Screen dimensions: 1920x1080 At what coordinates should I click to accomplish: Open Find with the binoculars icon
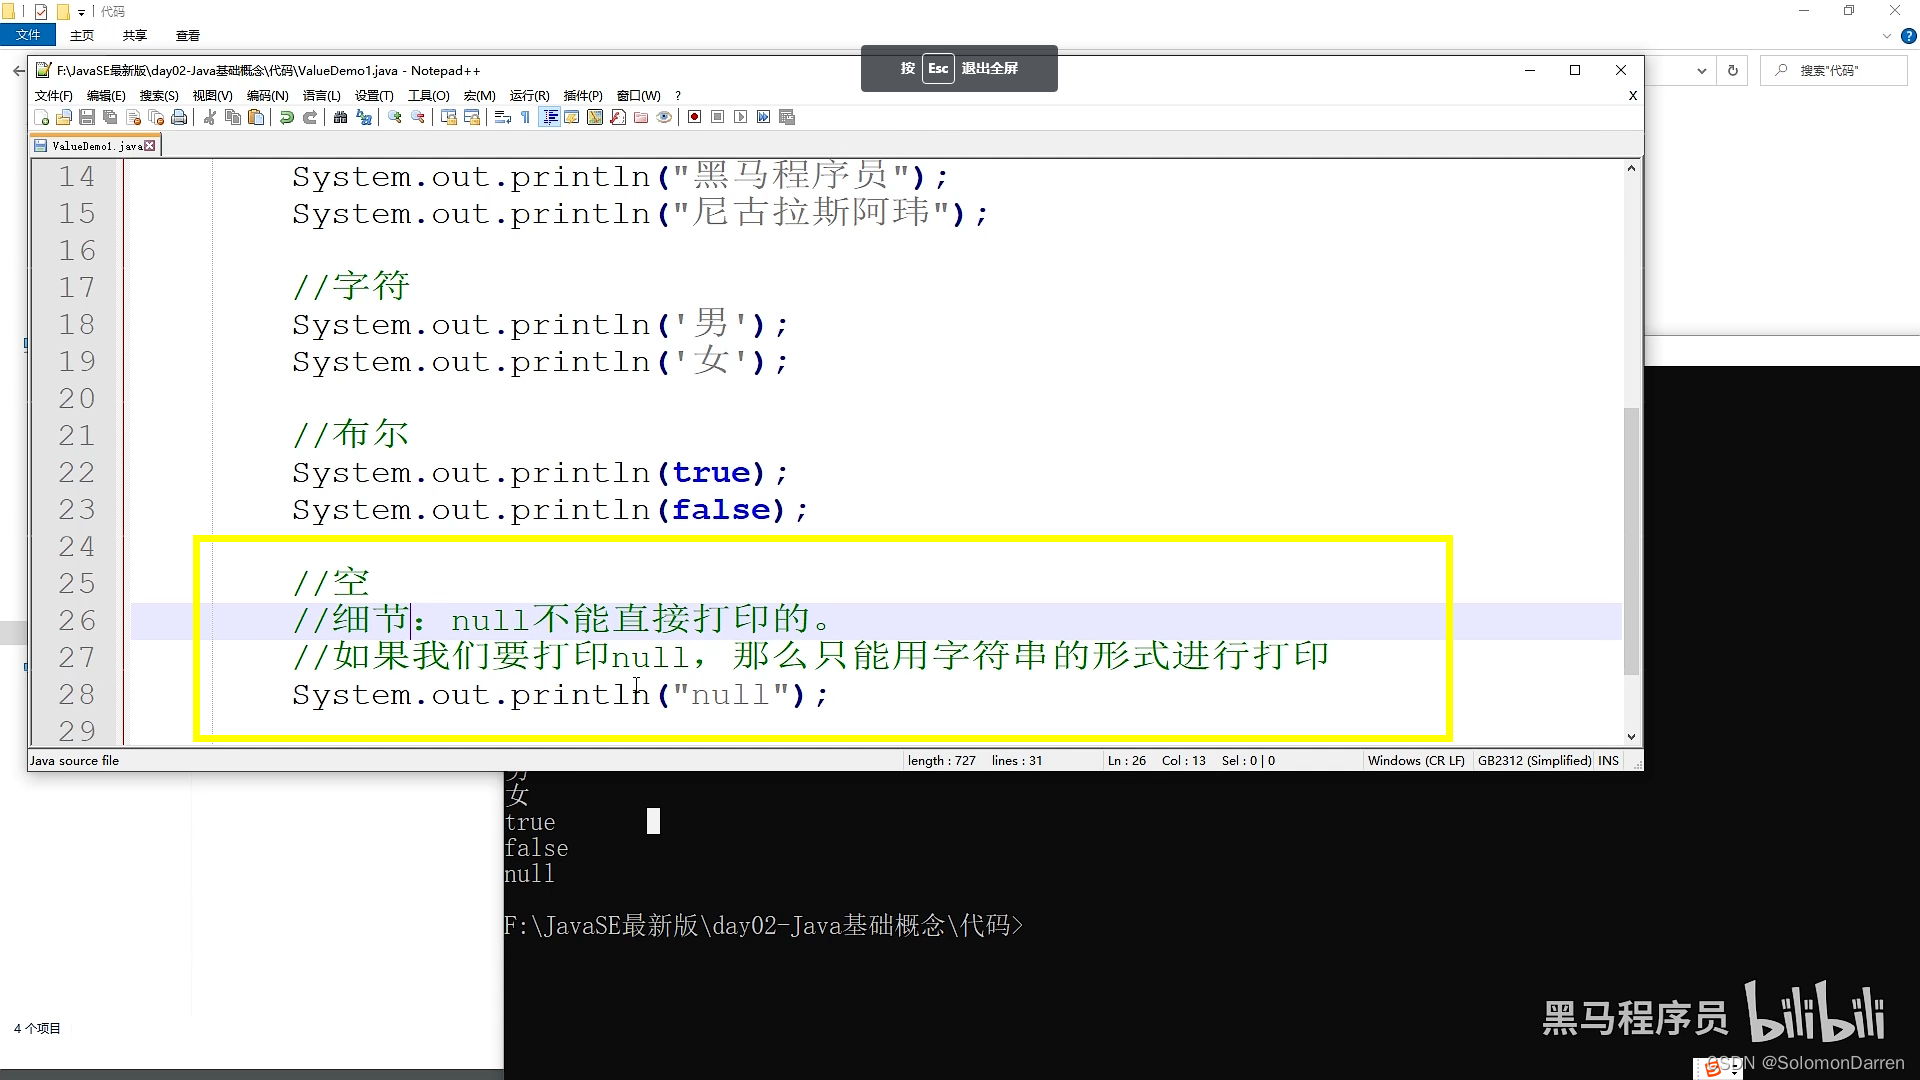click(340, 117)
